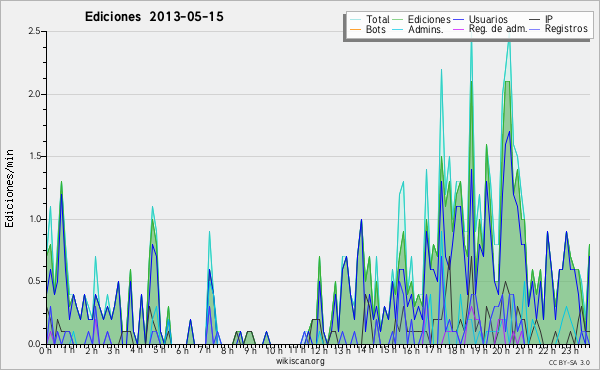Click the 2.5 y-axis value

pos(34,31)
